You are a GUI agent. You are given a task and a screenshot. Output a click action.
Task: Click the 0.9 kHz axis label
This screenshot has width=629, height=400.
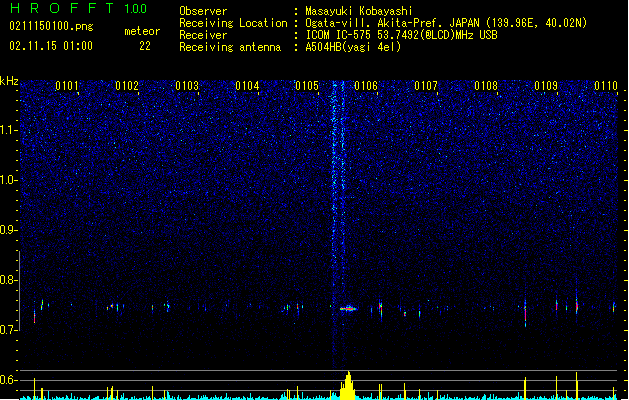[8, 230]
